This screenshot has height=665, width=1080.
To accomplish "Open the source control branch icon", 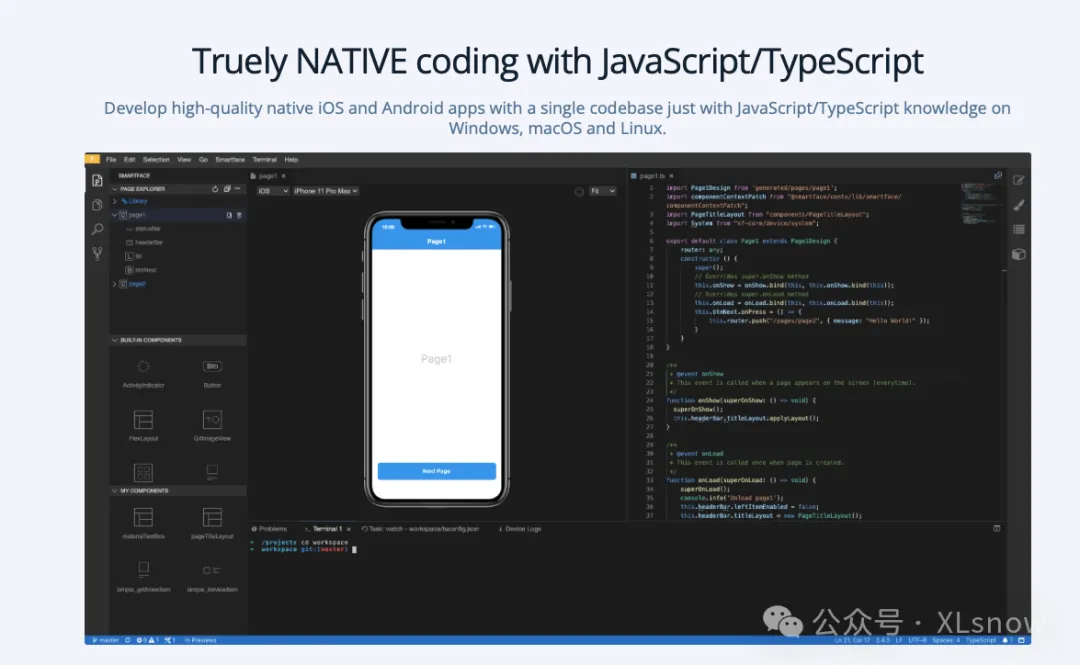I will [97, 254].
